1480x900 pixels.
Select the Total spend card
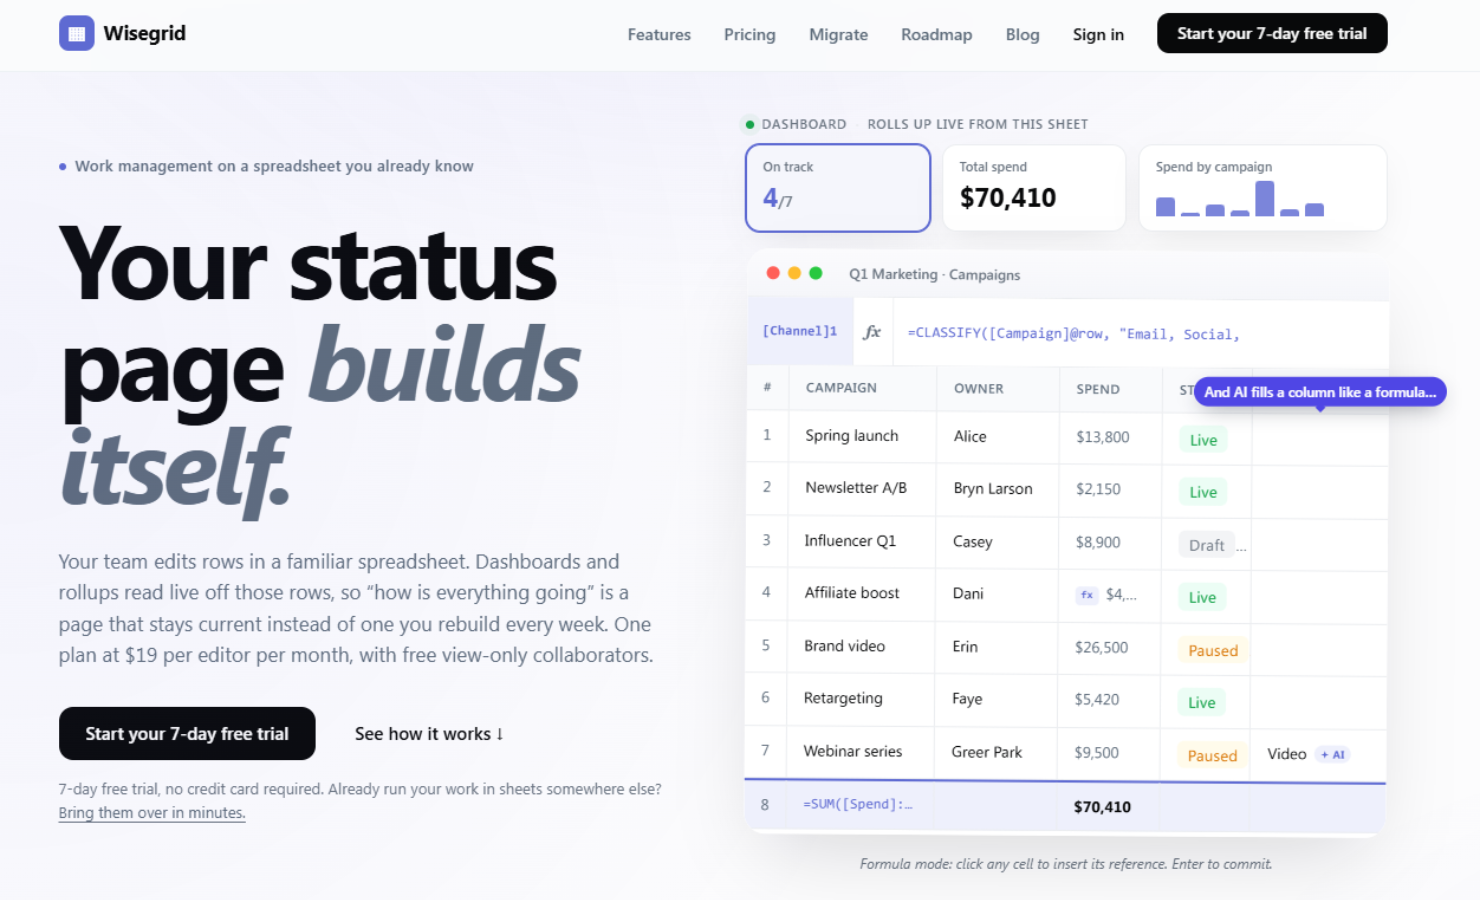click(x=1034, y=188)
